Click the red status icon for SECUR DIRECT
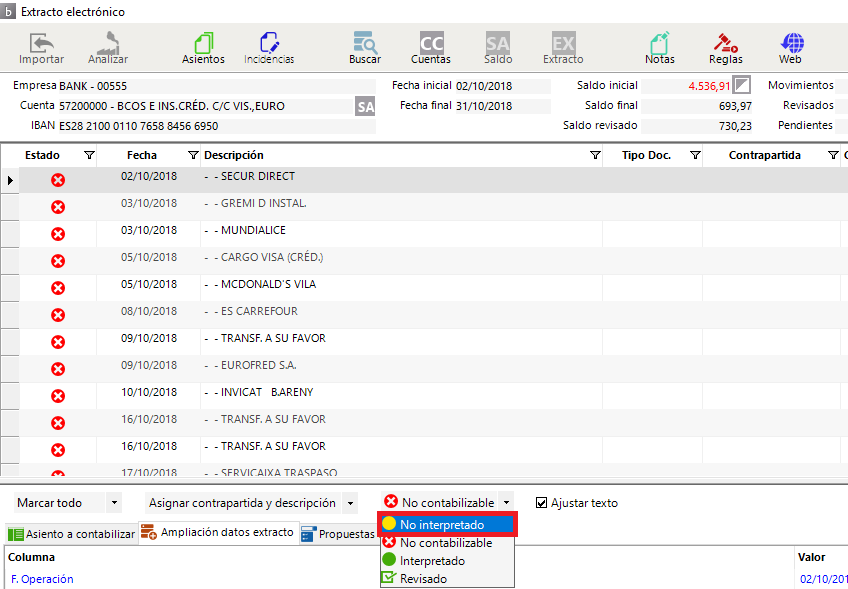 click(x=58, y=180)
